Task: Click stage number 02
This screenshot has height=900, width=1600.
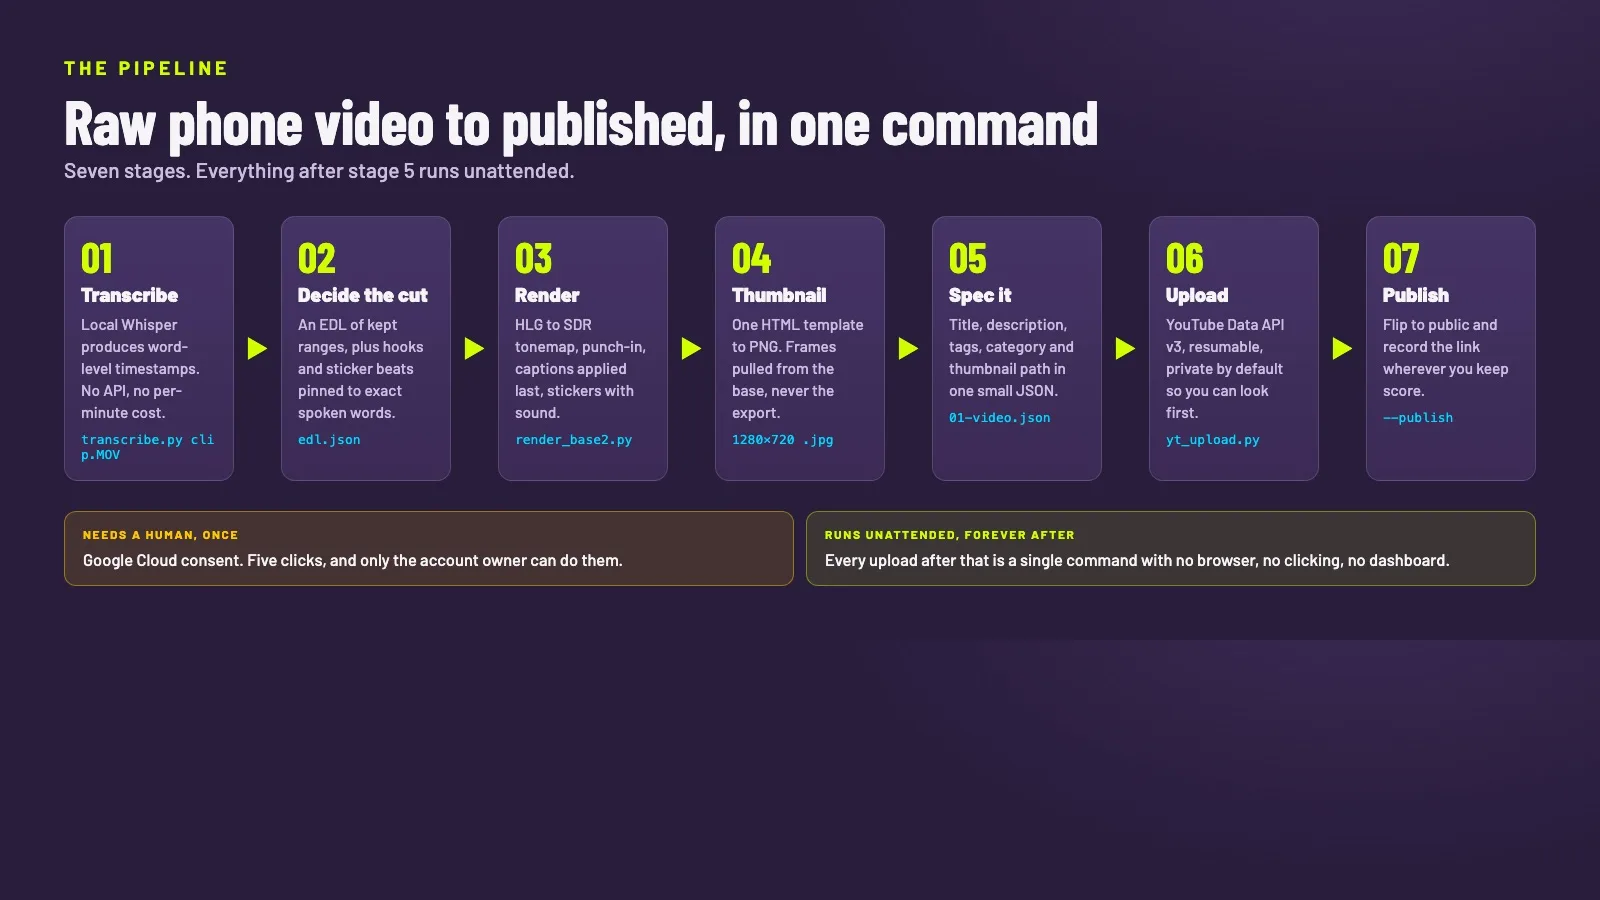Action: [317, 259]
